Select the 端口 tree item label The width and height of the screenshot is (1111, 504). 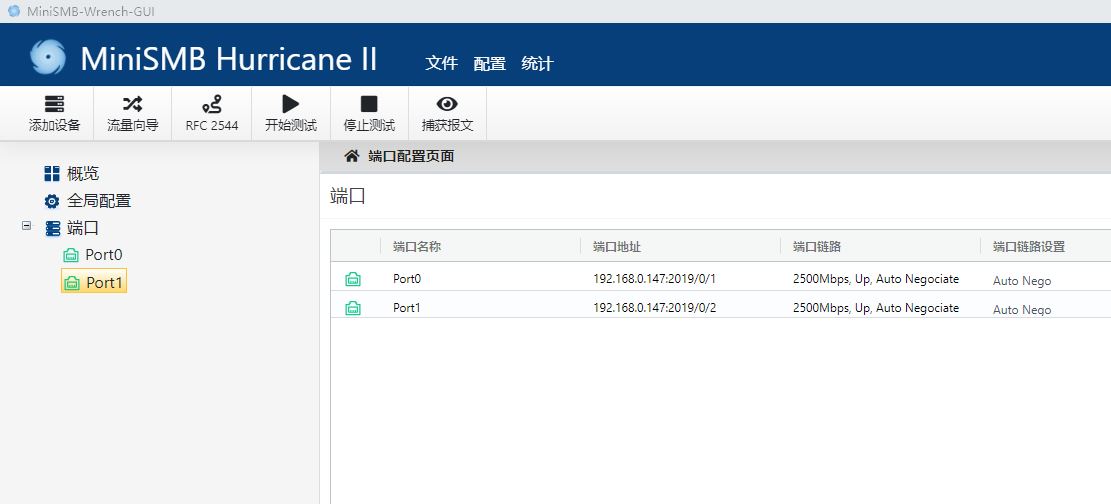(x=83, y=228)
